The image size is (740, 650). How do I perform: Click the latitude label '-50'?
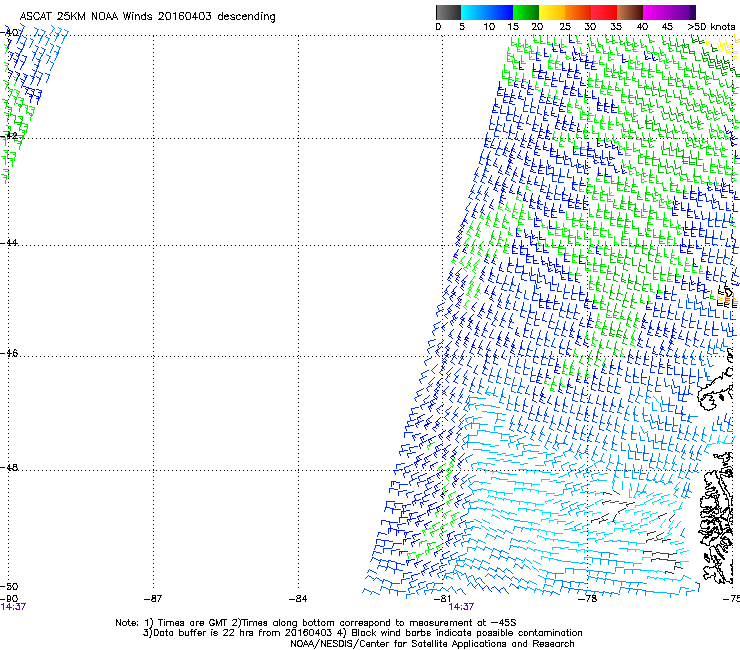(x=9, y=586)
